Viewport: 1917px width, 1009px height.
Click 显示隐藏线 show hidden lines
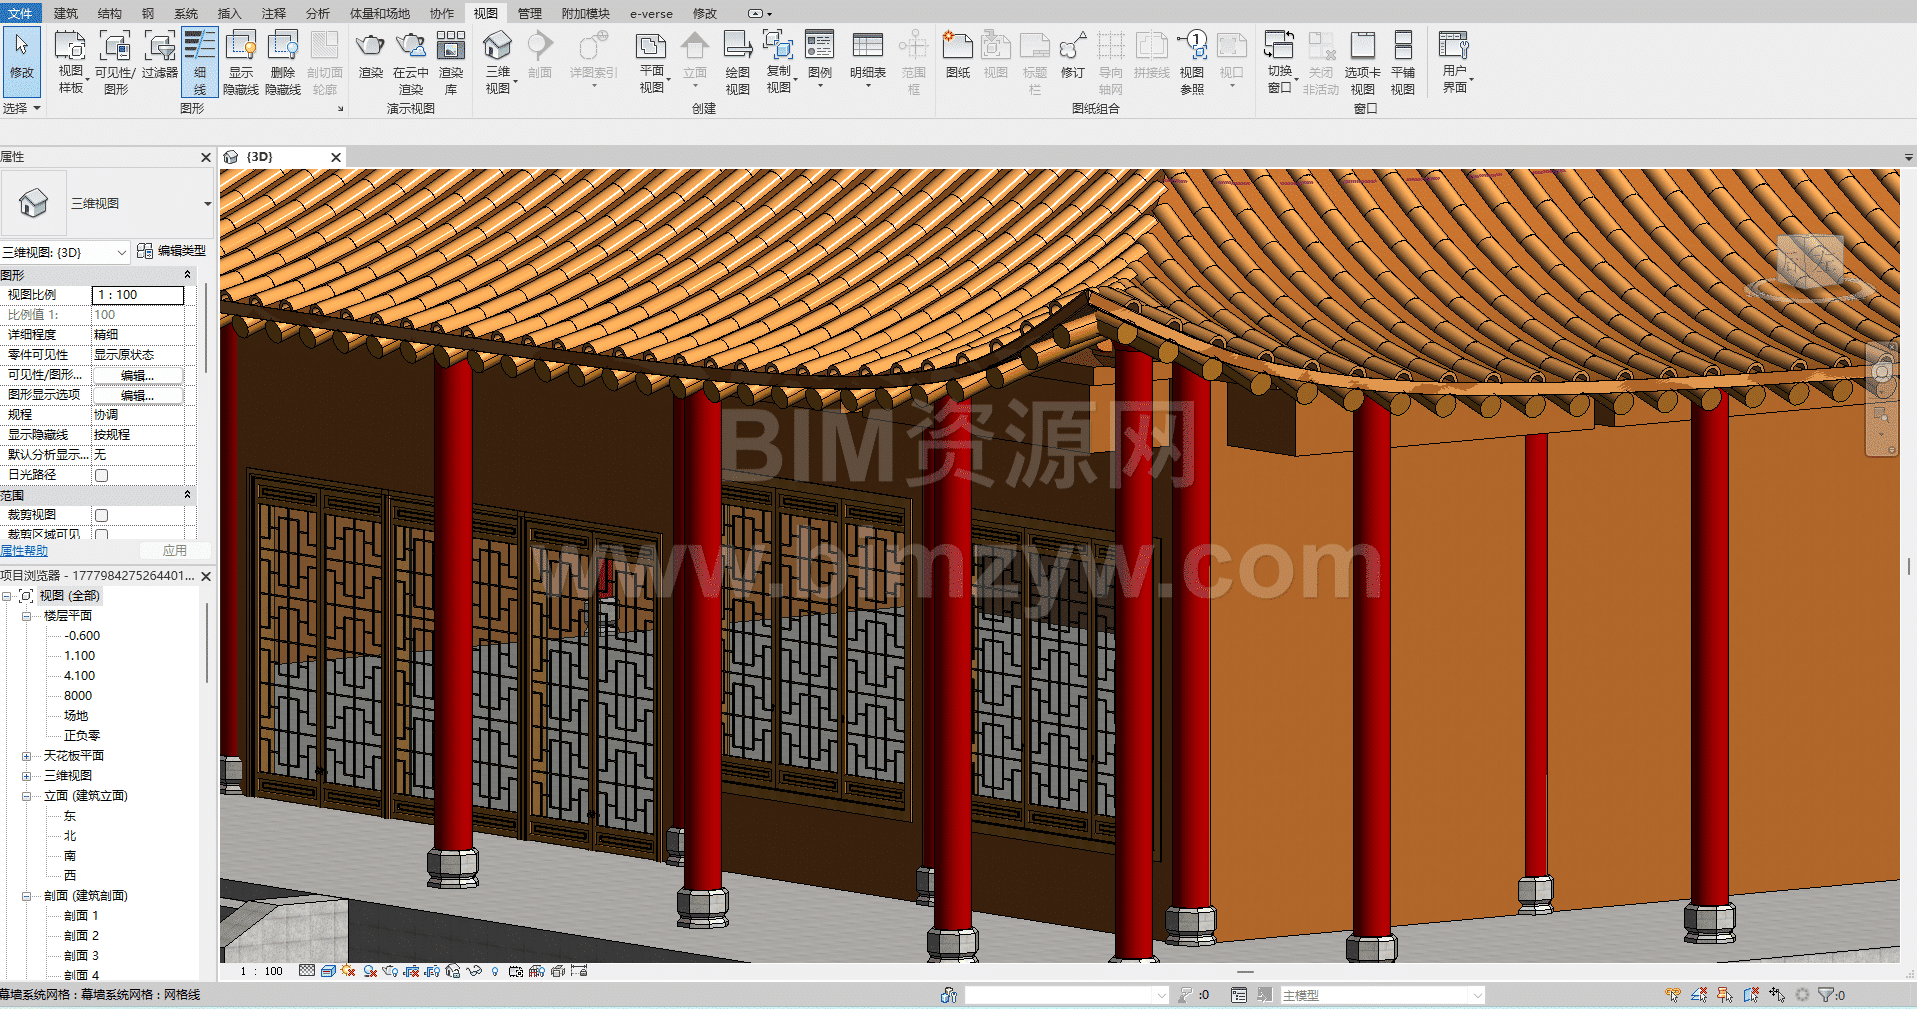[x=241, y=62]
